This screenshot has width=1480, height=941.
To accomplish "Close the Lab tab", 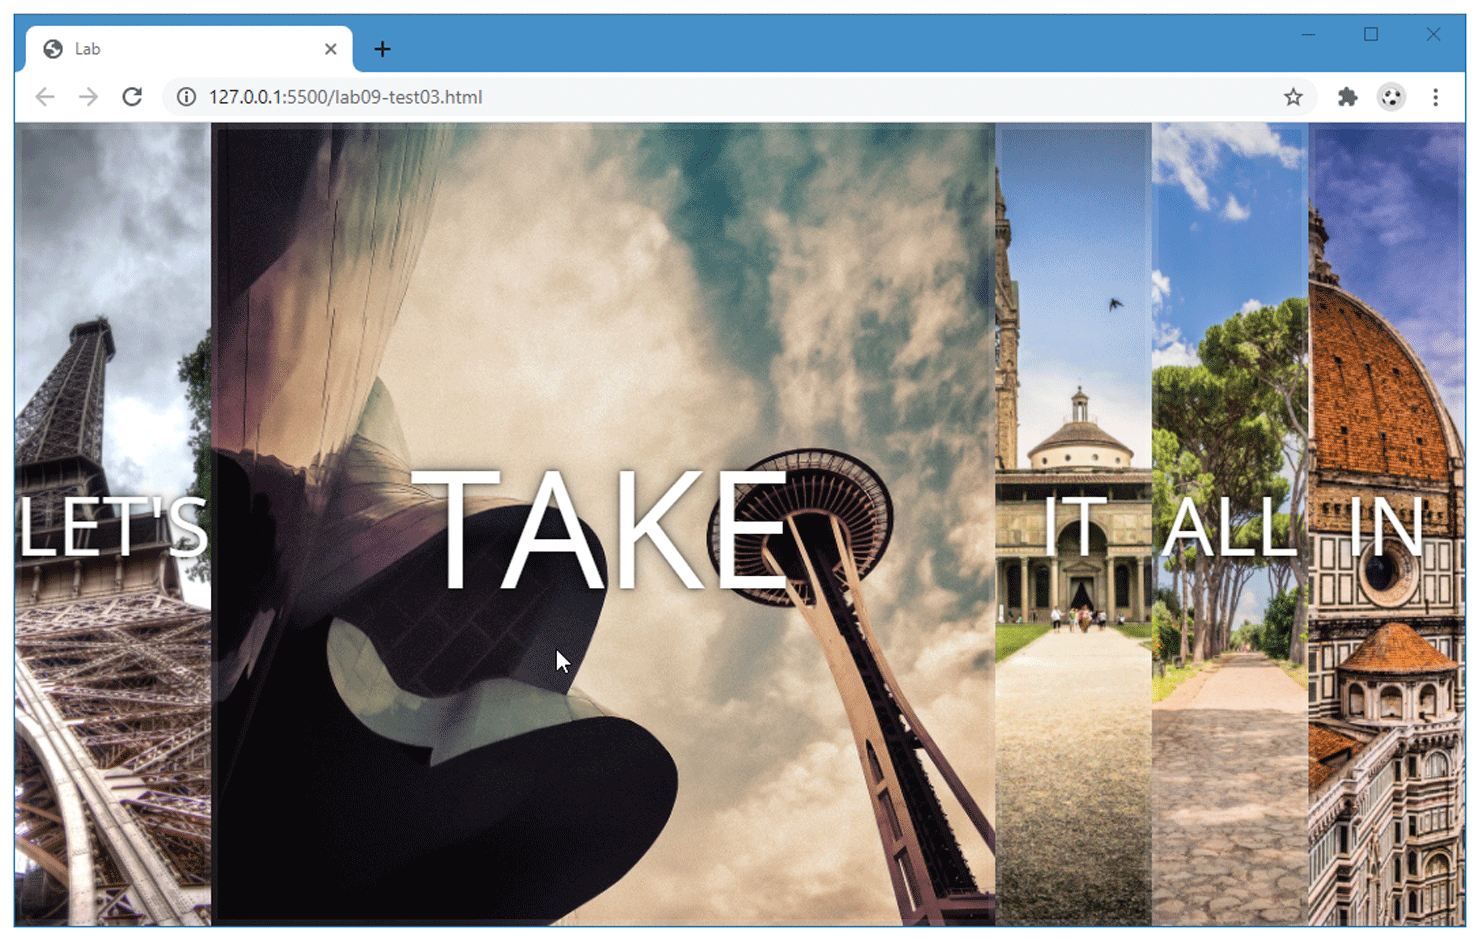I will [x=331, y=49].
